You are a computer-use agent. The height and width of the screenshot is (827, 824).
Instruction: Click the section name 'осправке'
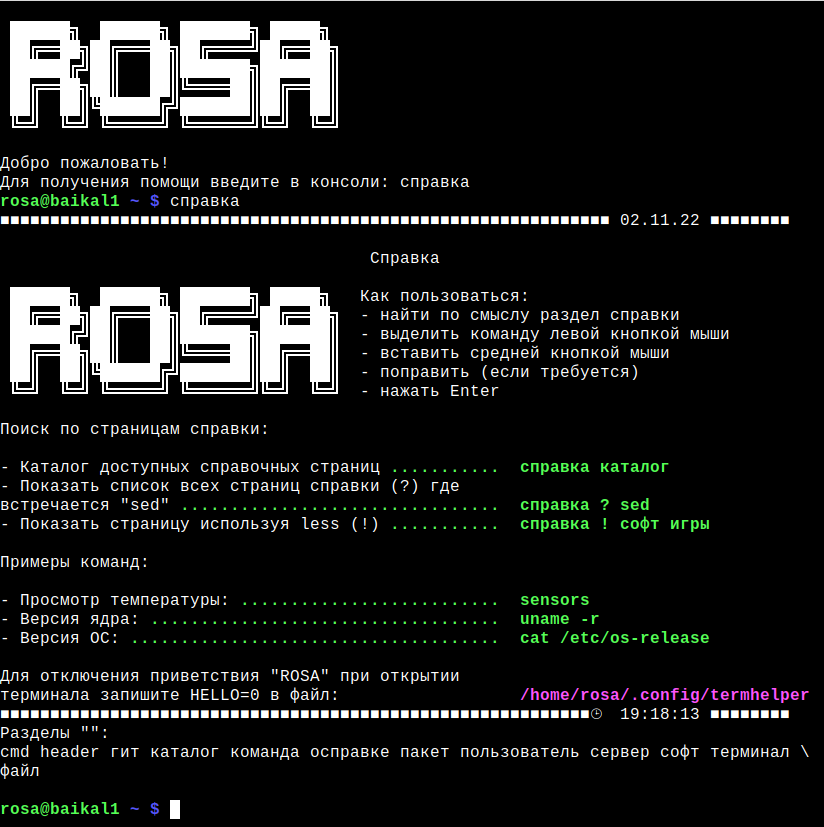(x=350, y=752)
